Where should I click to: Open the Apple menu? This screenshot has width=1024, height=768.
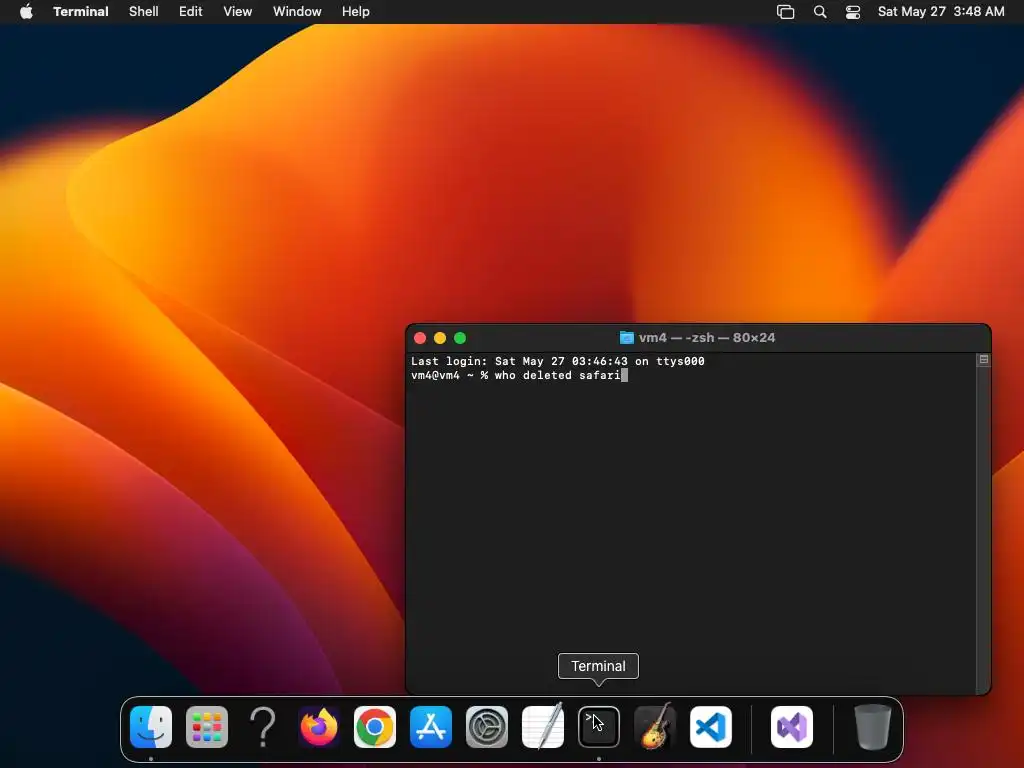[26, 12]
